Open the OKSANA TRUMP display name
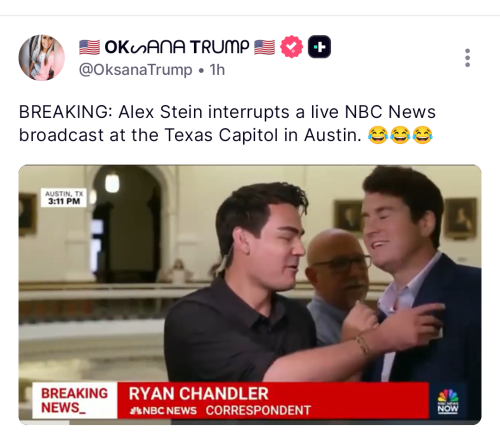The height and width of the screenshot is (438, 500). click(177, 47)
